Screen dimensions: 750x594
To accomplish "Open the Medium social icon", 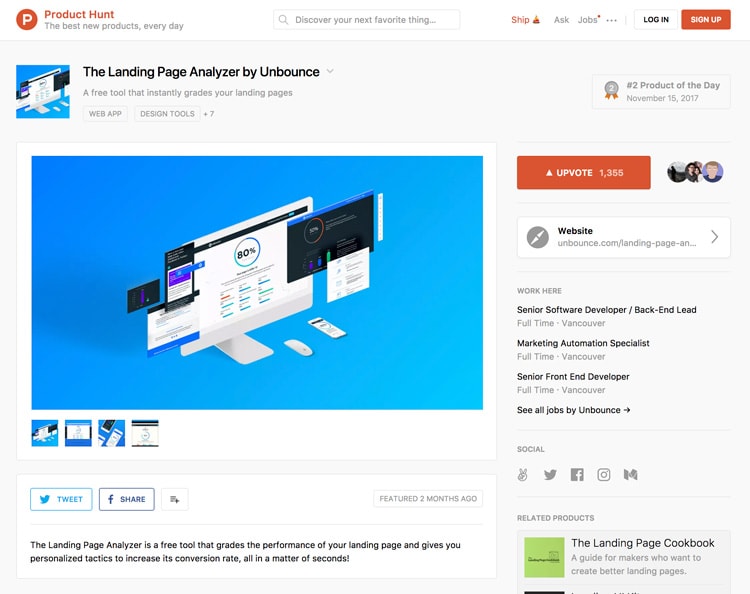I will pyautogui.click(x=630, y=474).
